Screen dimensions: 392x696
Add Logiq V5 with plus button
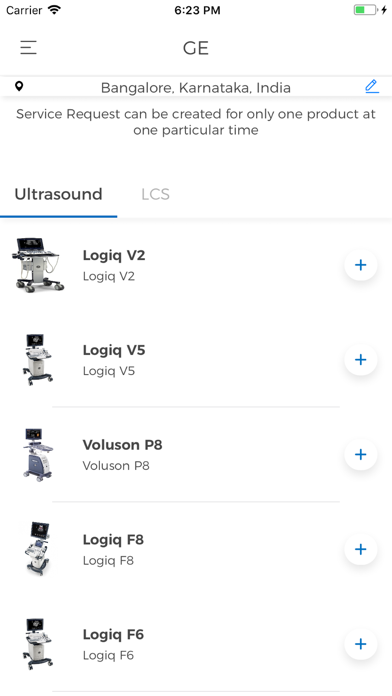point(361,360)
